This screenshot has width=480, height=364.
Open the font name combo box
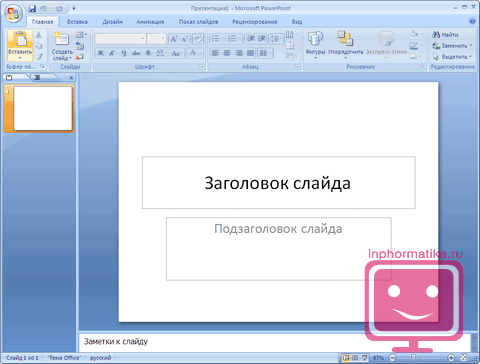click(x=120, y=39)
